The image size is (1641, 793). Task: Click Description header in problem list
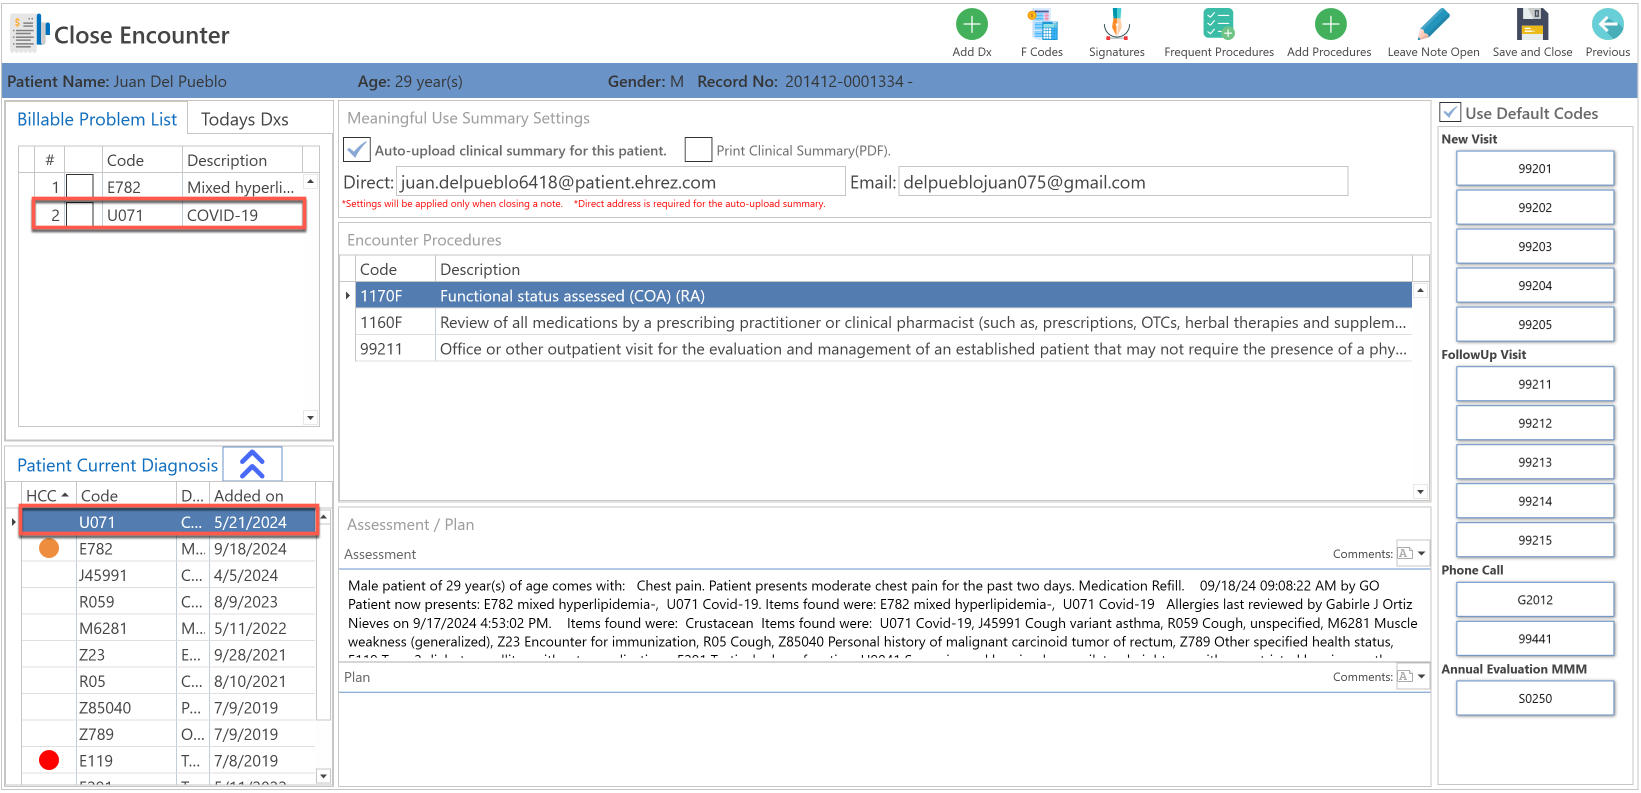[x=242, y=160]
